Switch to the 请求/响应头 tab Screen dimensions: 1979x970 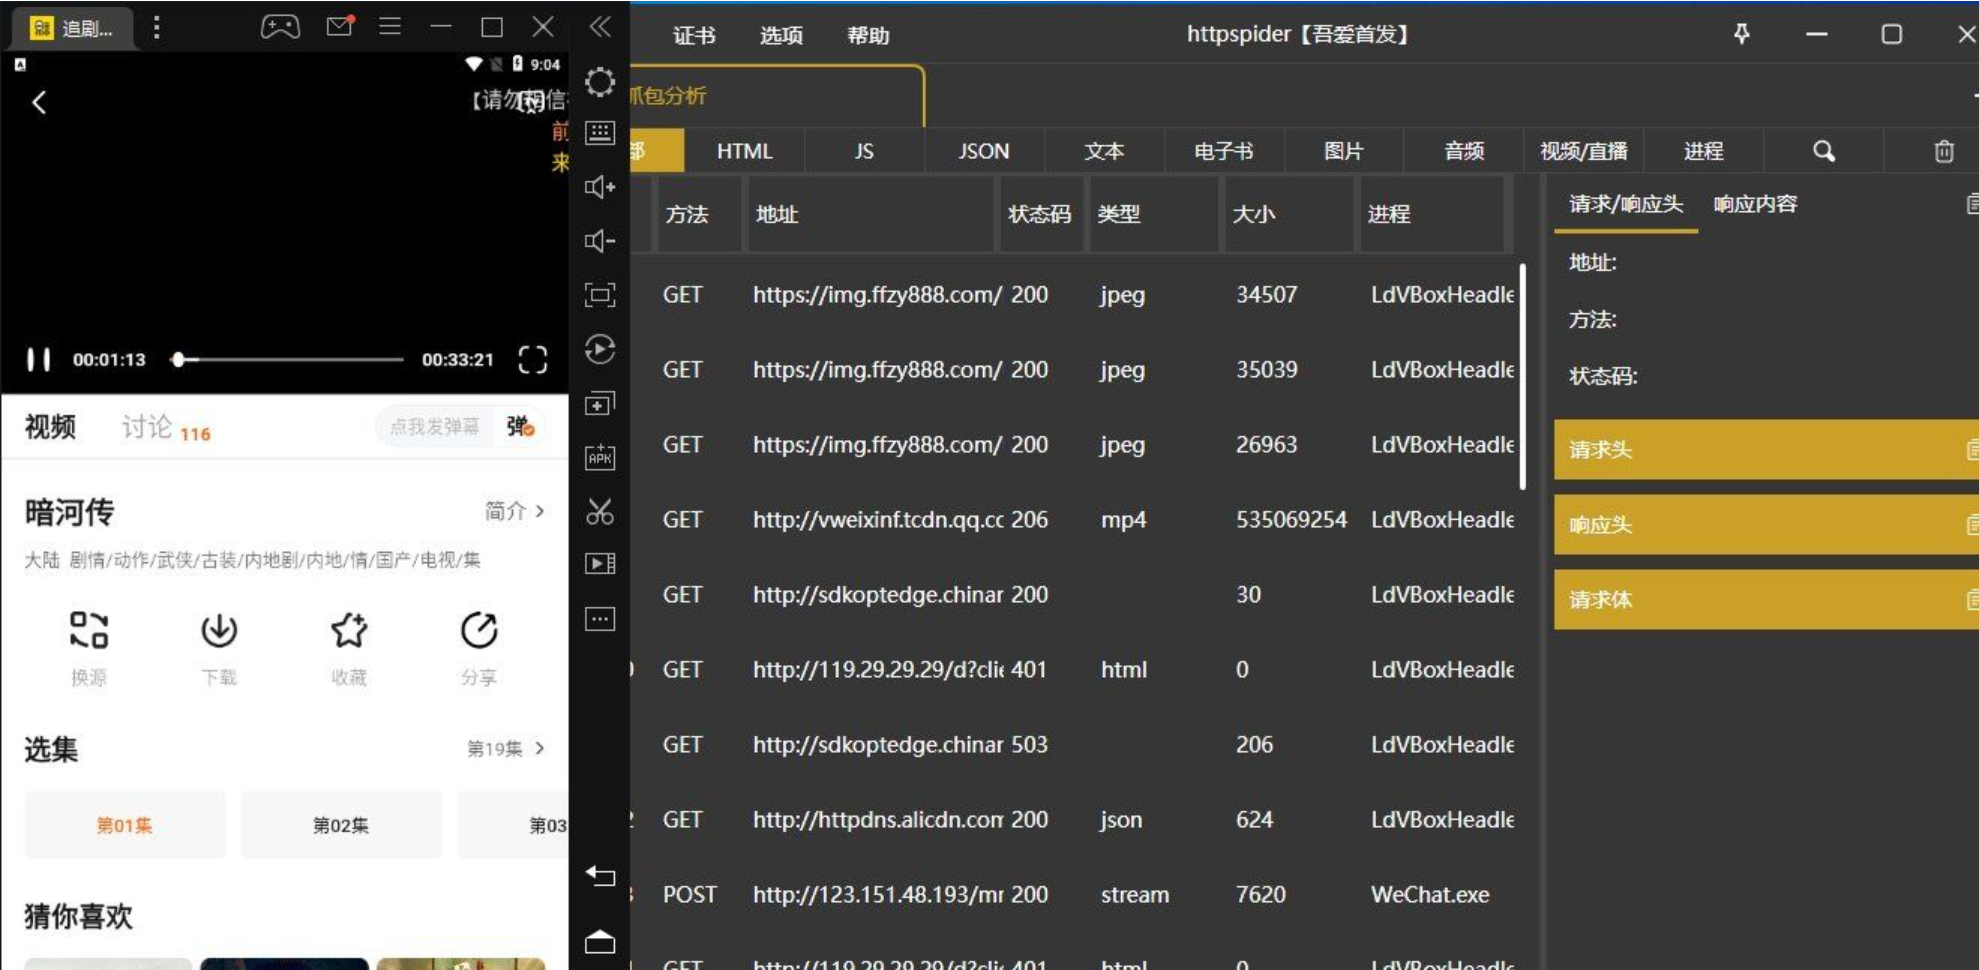point(1626,204)
